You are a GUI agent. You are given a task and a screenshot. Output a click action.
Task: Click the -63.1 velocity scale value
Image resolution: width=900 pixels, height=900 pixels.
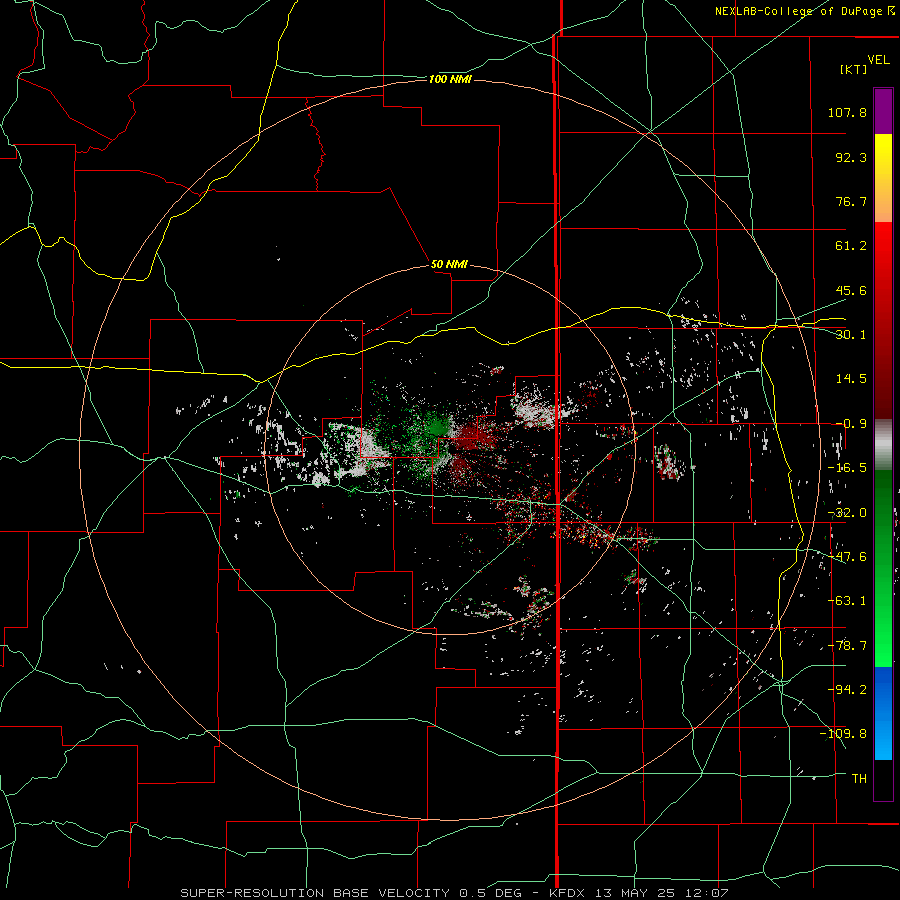(x=847, y=601)
